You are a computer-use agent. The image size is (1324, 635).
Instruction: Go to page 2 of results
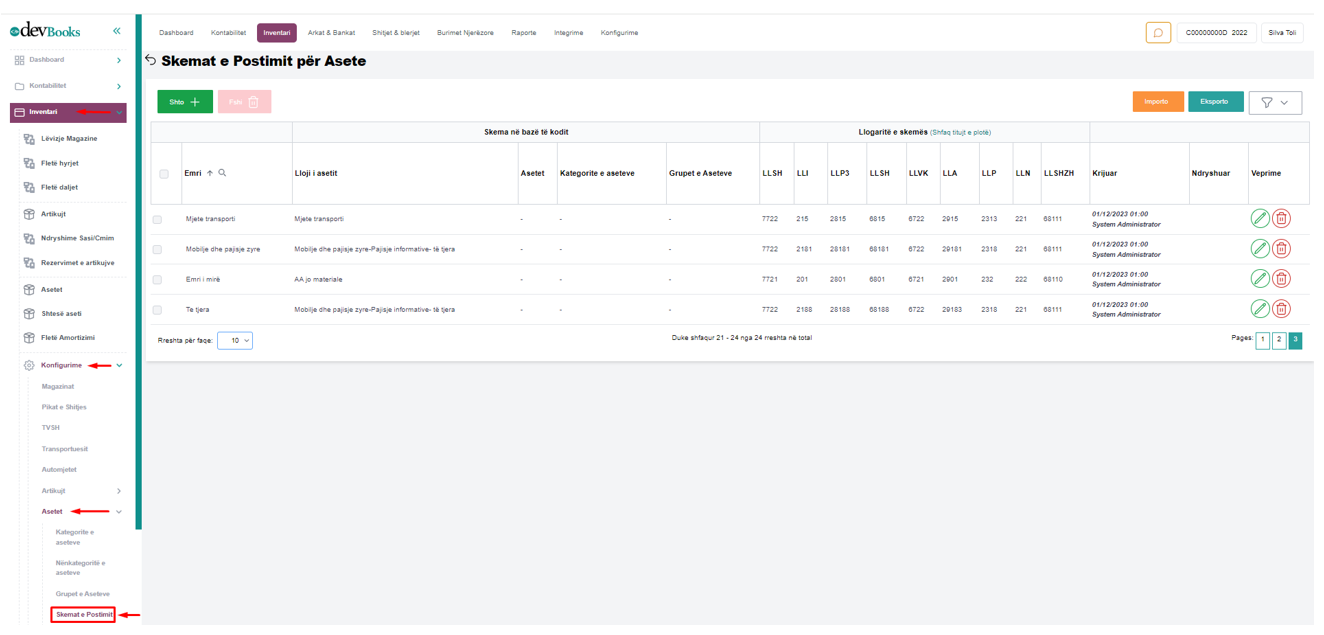1279,340
